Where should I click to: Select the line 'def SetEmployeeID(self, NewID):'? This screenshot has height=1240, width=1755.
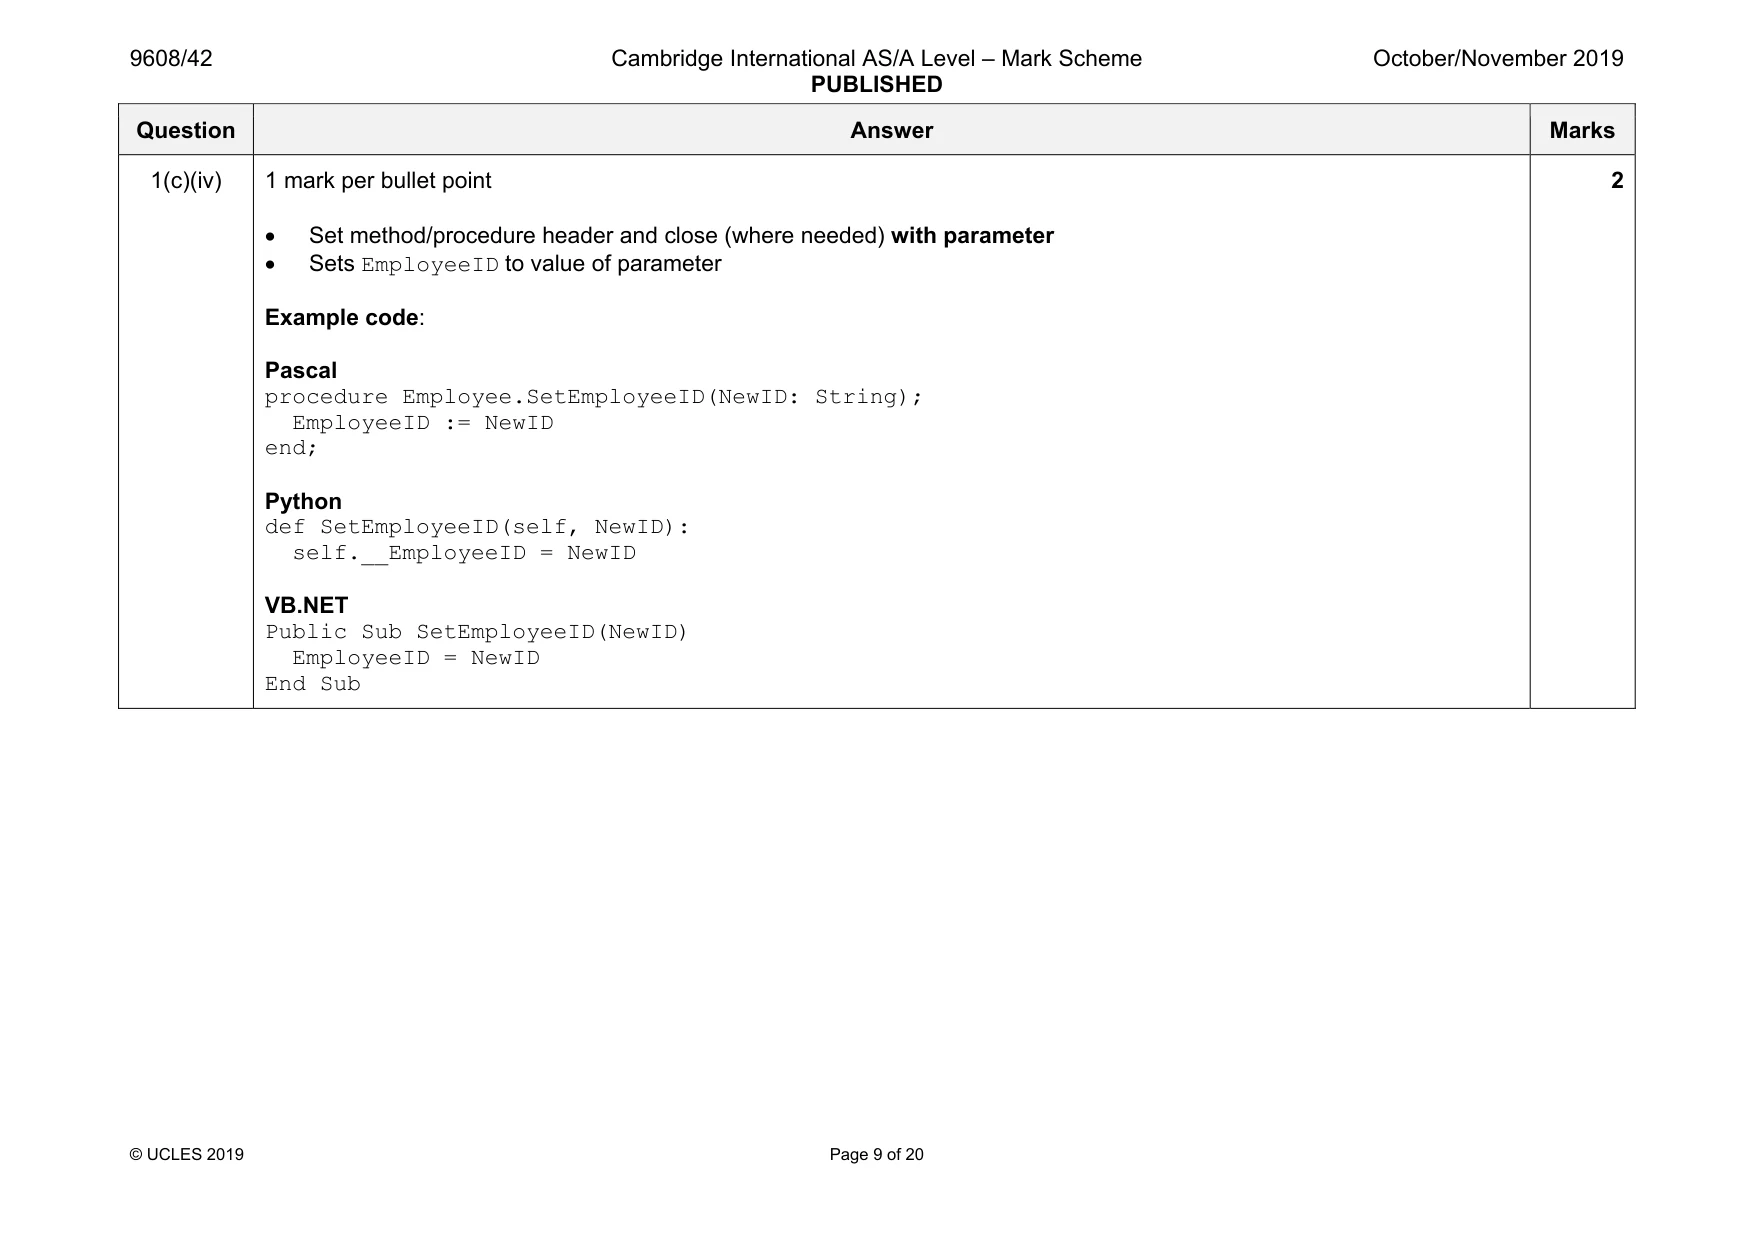[477, 527]
